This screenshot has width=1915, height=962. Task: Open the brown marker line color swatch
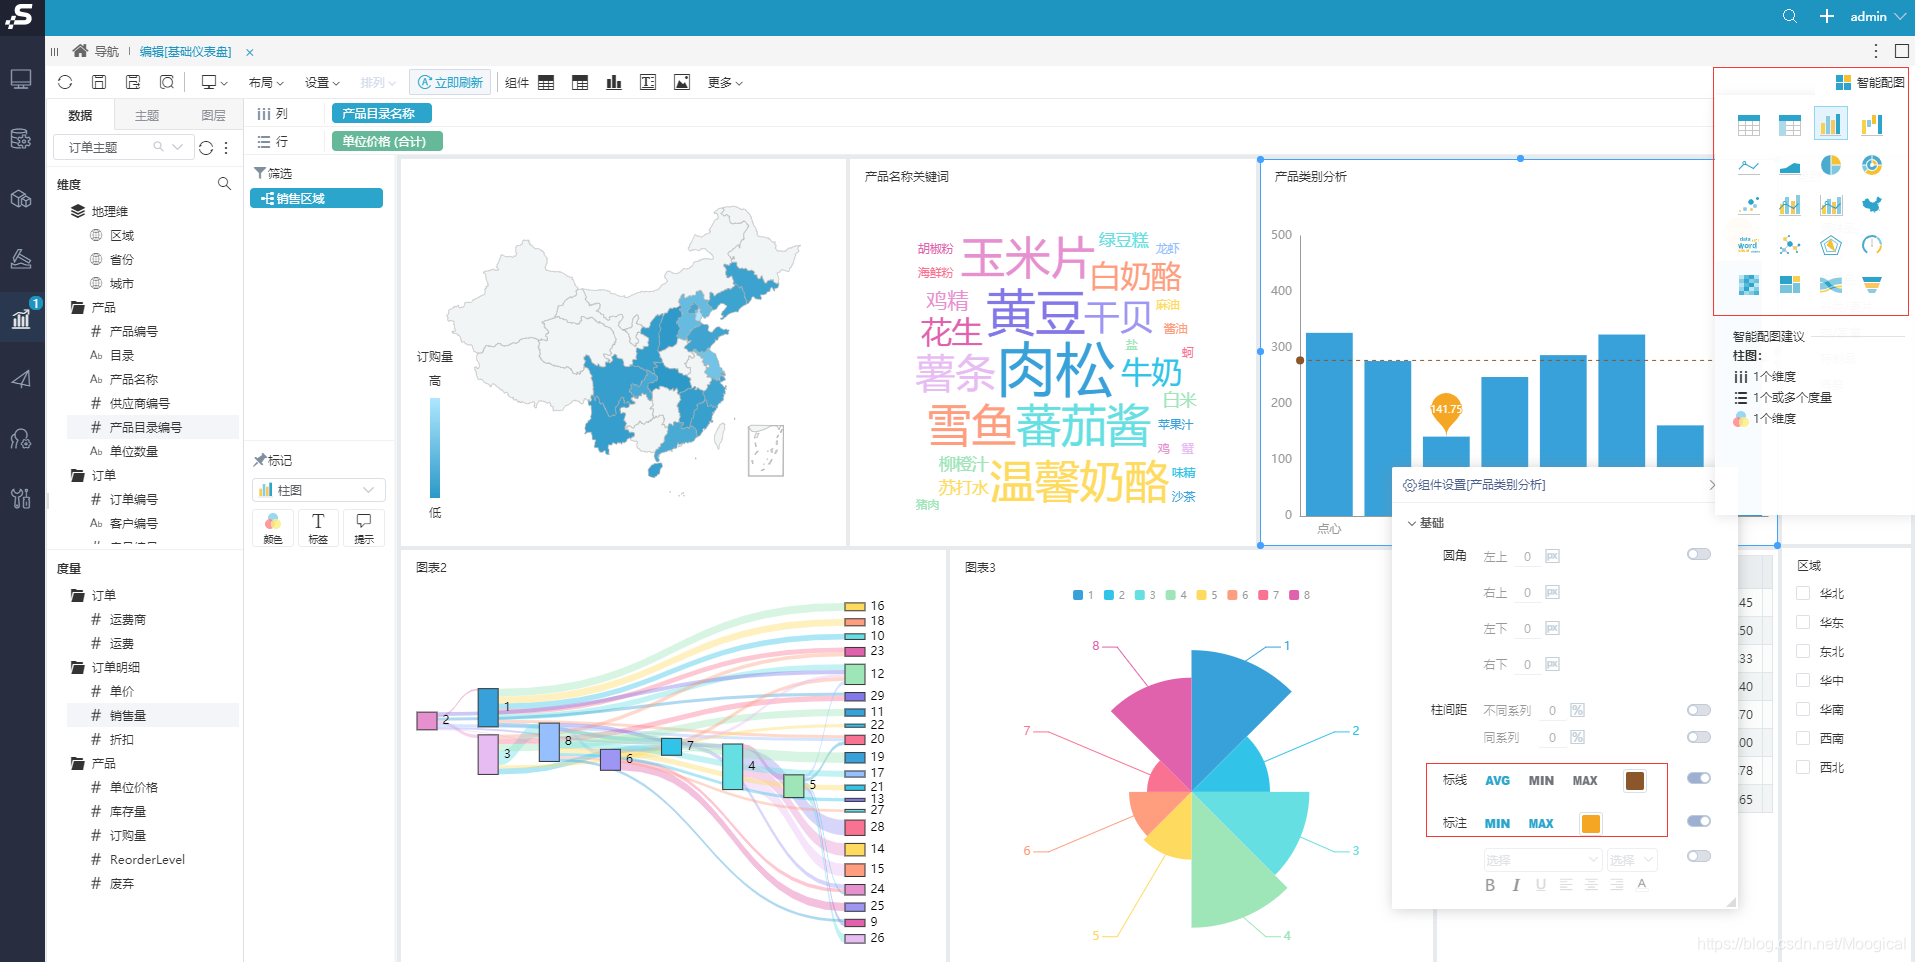(x=1635, y=780)
